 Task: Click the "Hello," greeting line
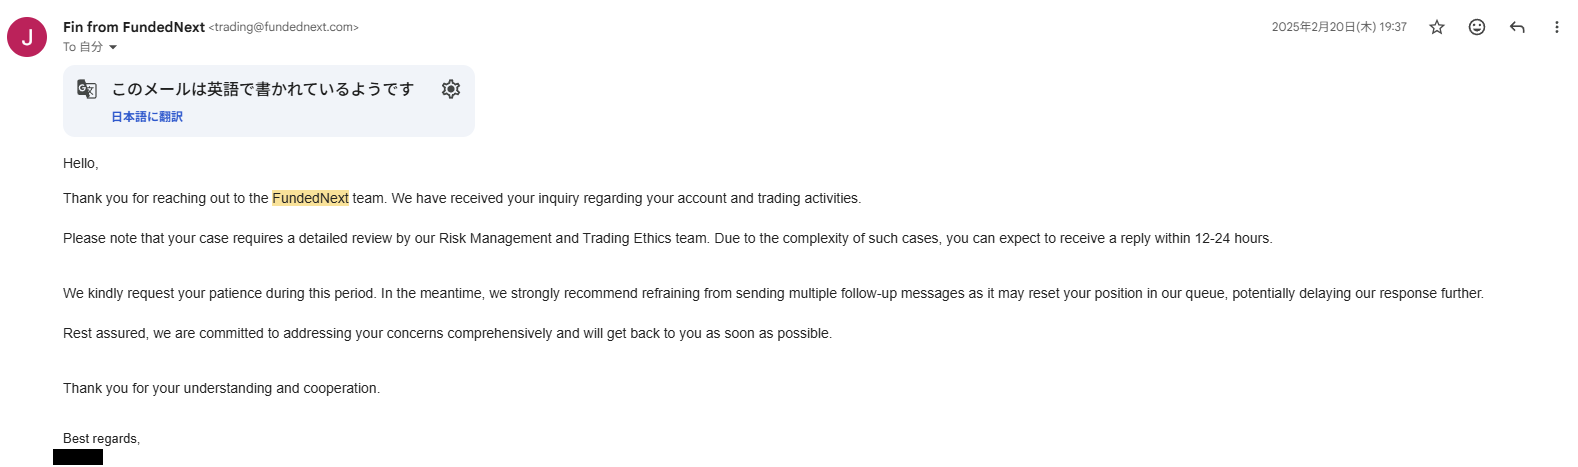click(81, 163)
